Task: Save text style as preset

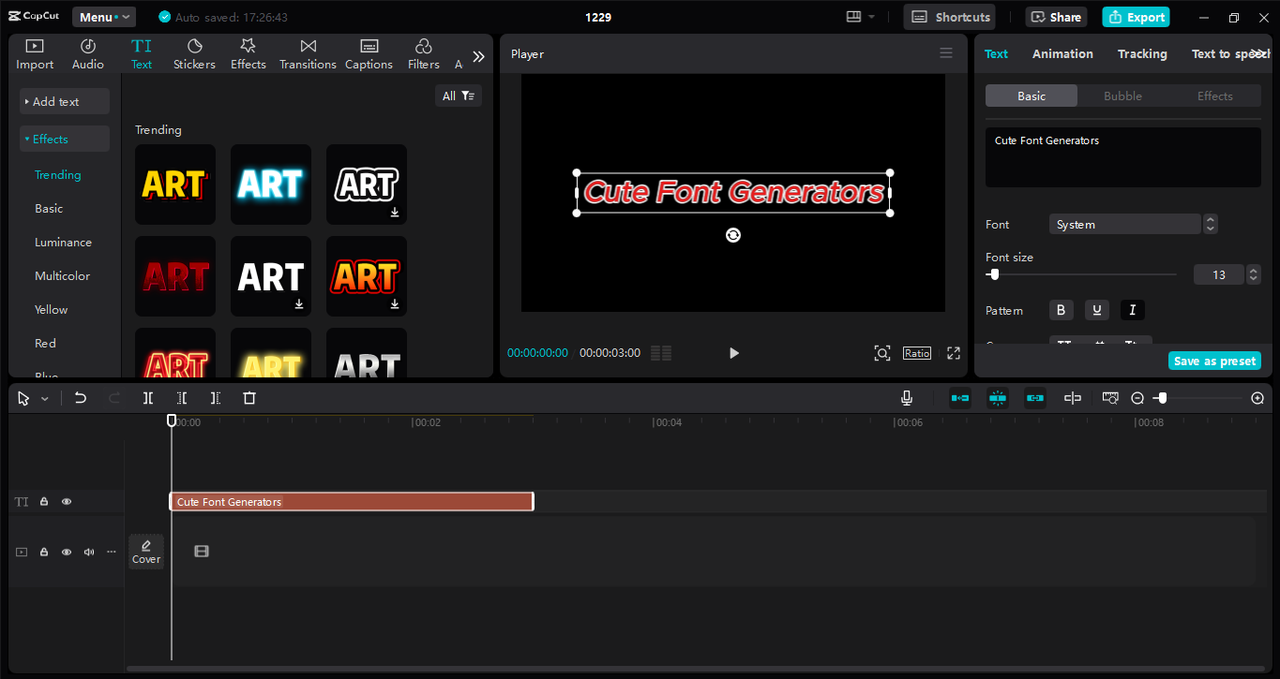Action: (x=1215, y=361)
